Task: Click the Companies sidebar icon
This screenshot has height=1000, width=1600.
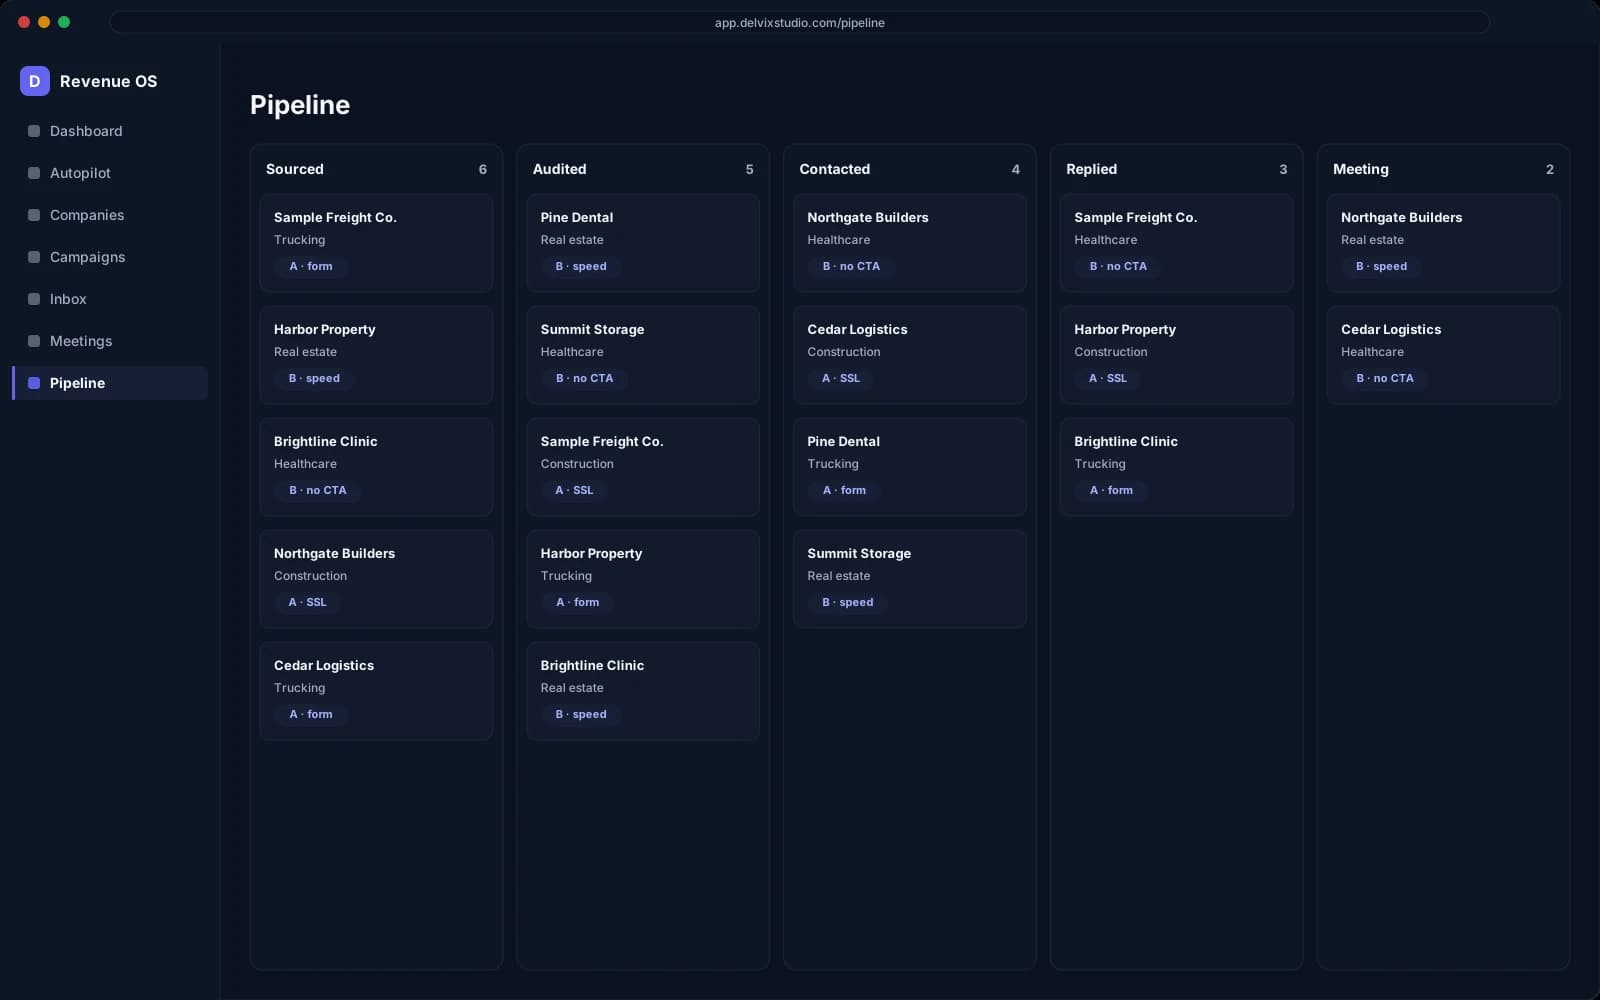Action: coord(34,215)
